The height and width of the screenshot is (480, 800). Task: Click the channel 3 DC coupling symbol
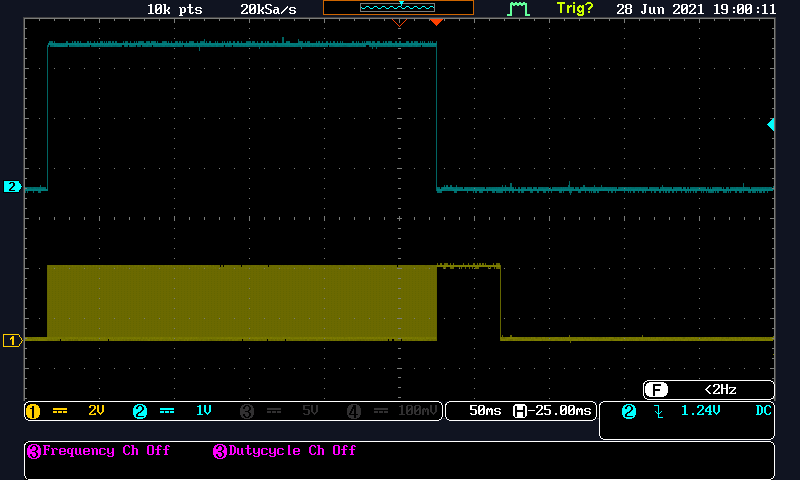click(274, 411)
